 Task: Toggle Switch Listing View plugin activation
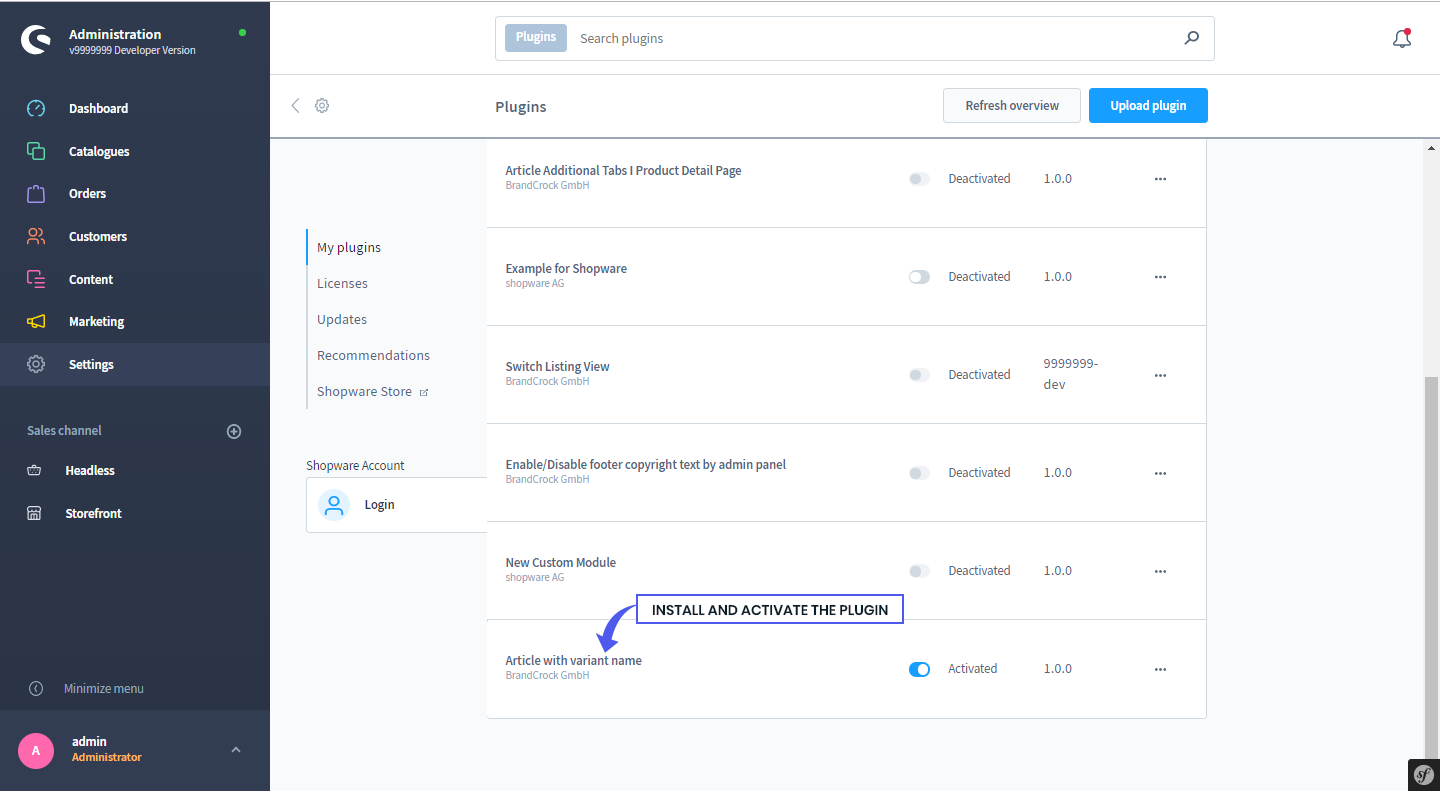point(919,375)
